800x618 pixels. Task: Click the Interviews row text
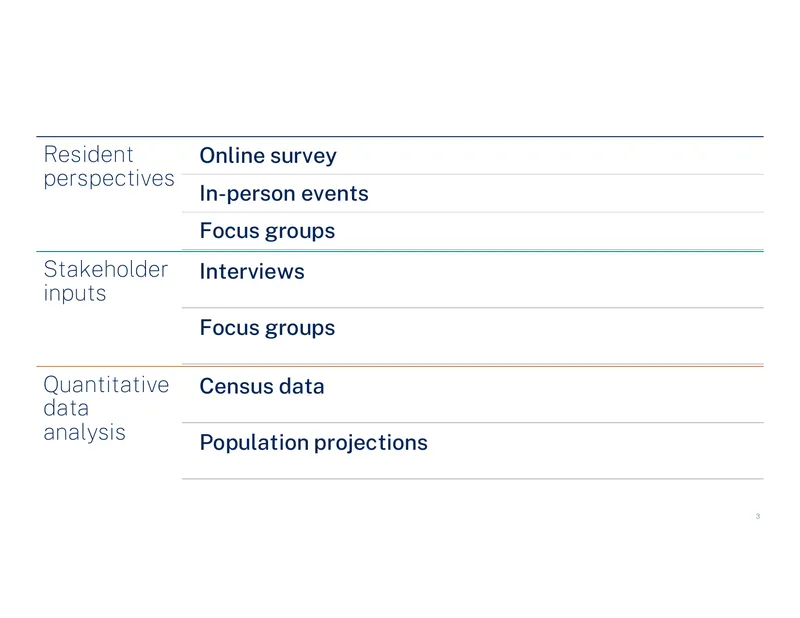(x=252, y=271)
